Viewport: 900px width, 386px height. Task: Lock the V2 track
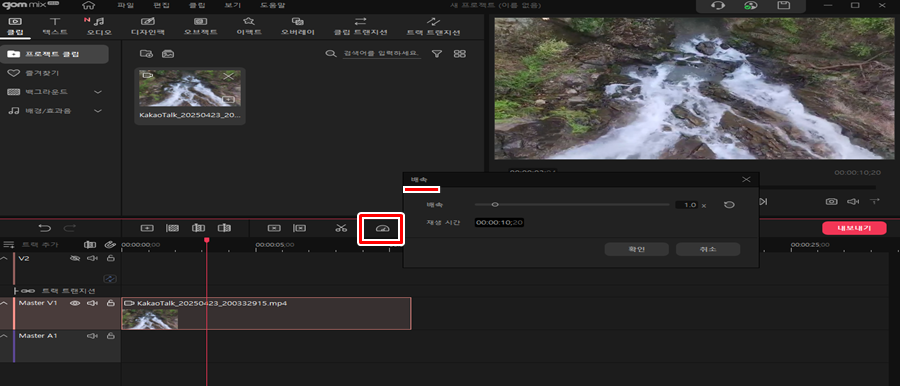(x=110, y=259)
